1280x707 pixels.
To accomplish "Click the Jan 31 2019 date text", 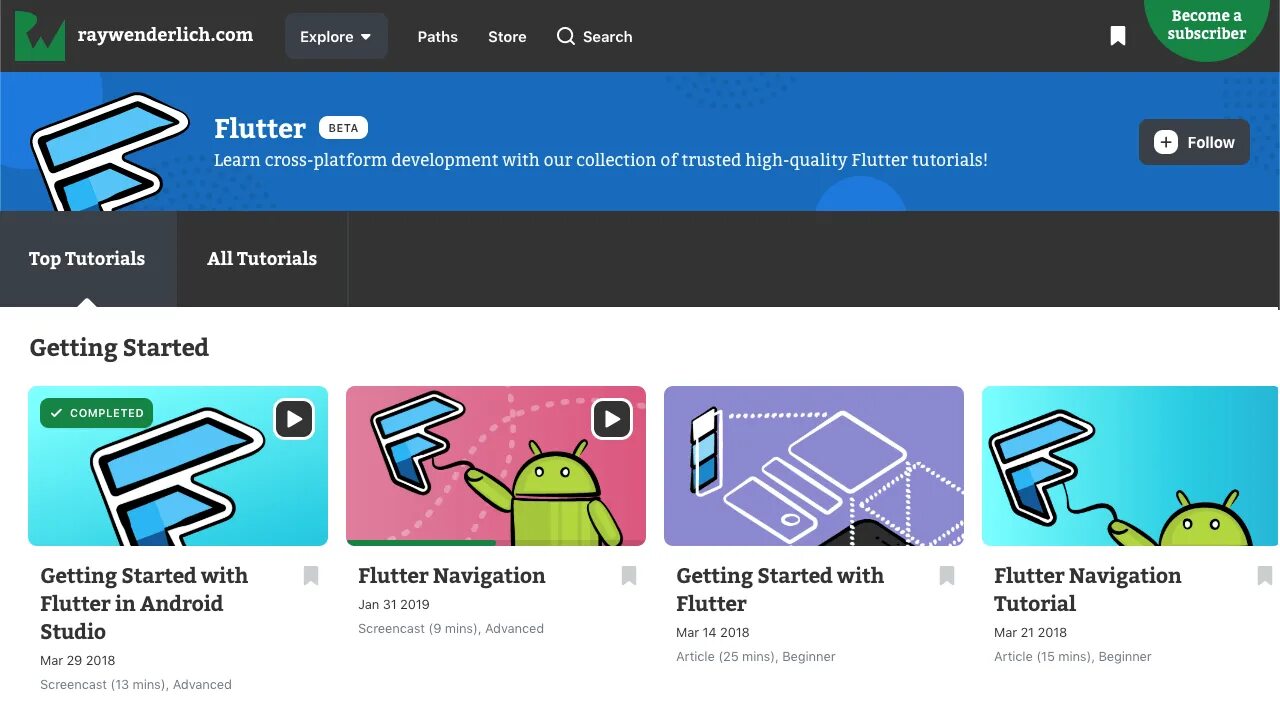I will 394,605.
